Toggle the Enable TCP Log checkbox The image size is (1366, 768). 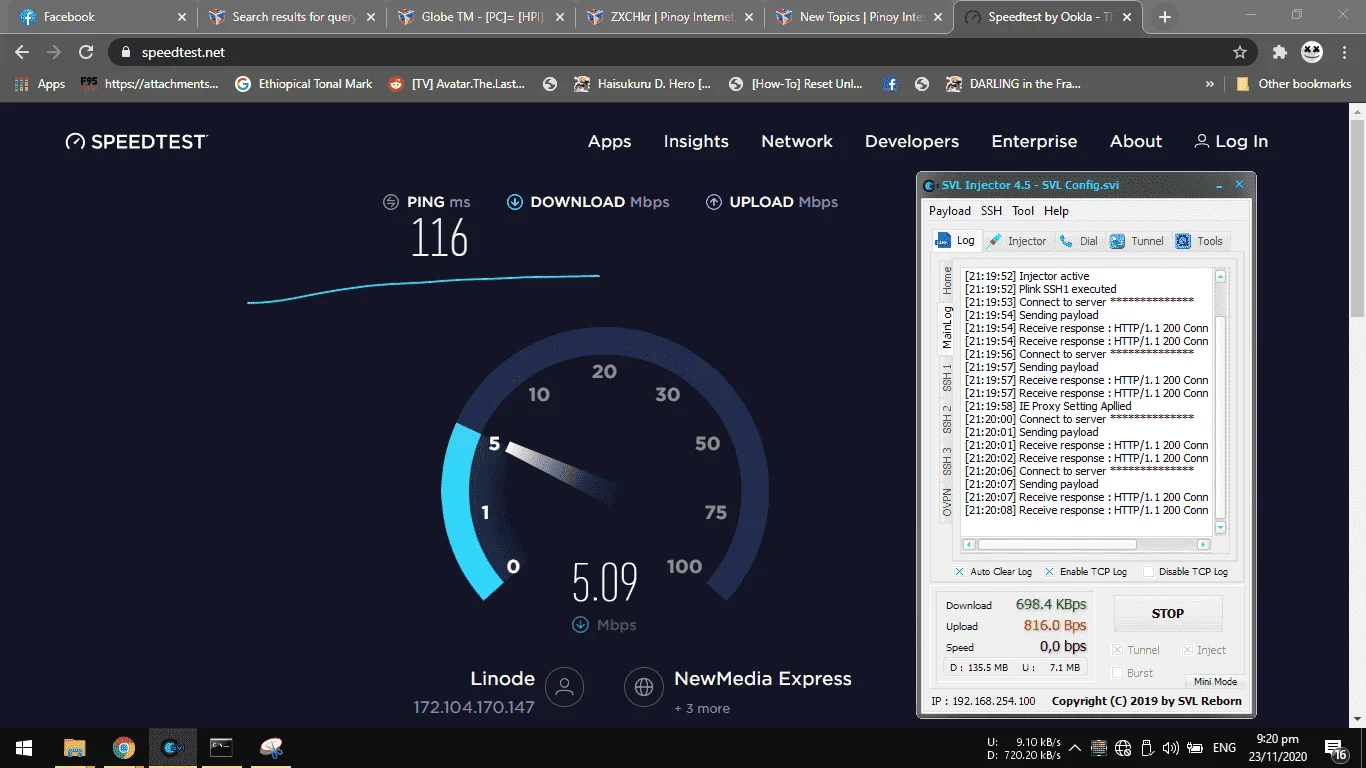1049,572
